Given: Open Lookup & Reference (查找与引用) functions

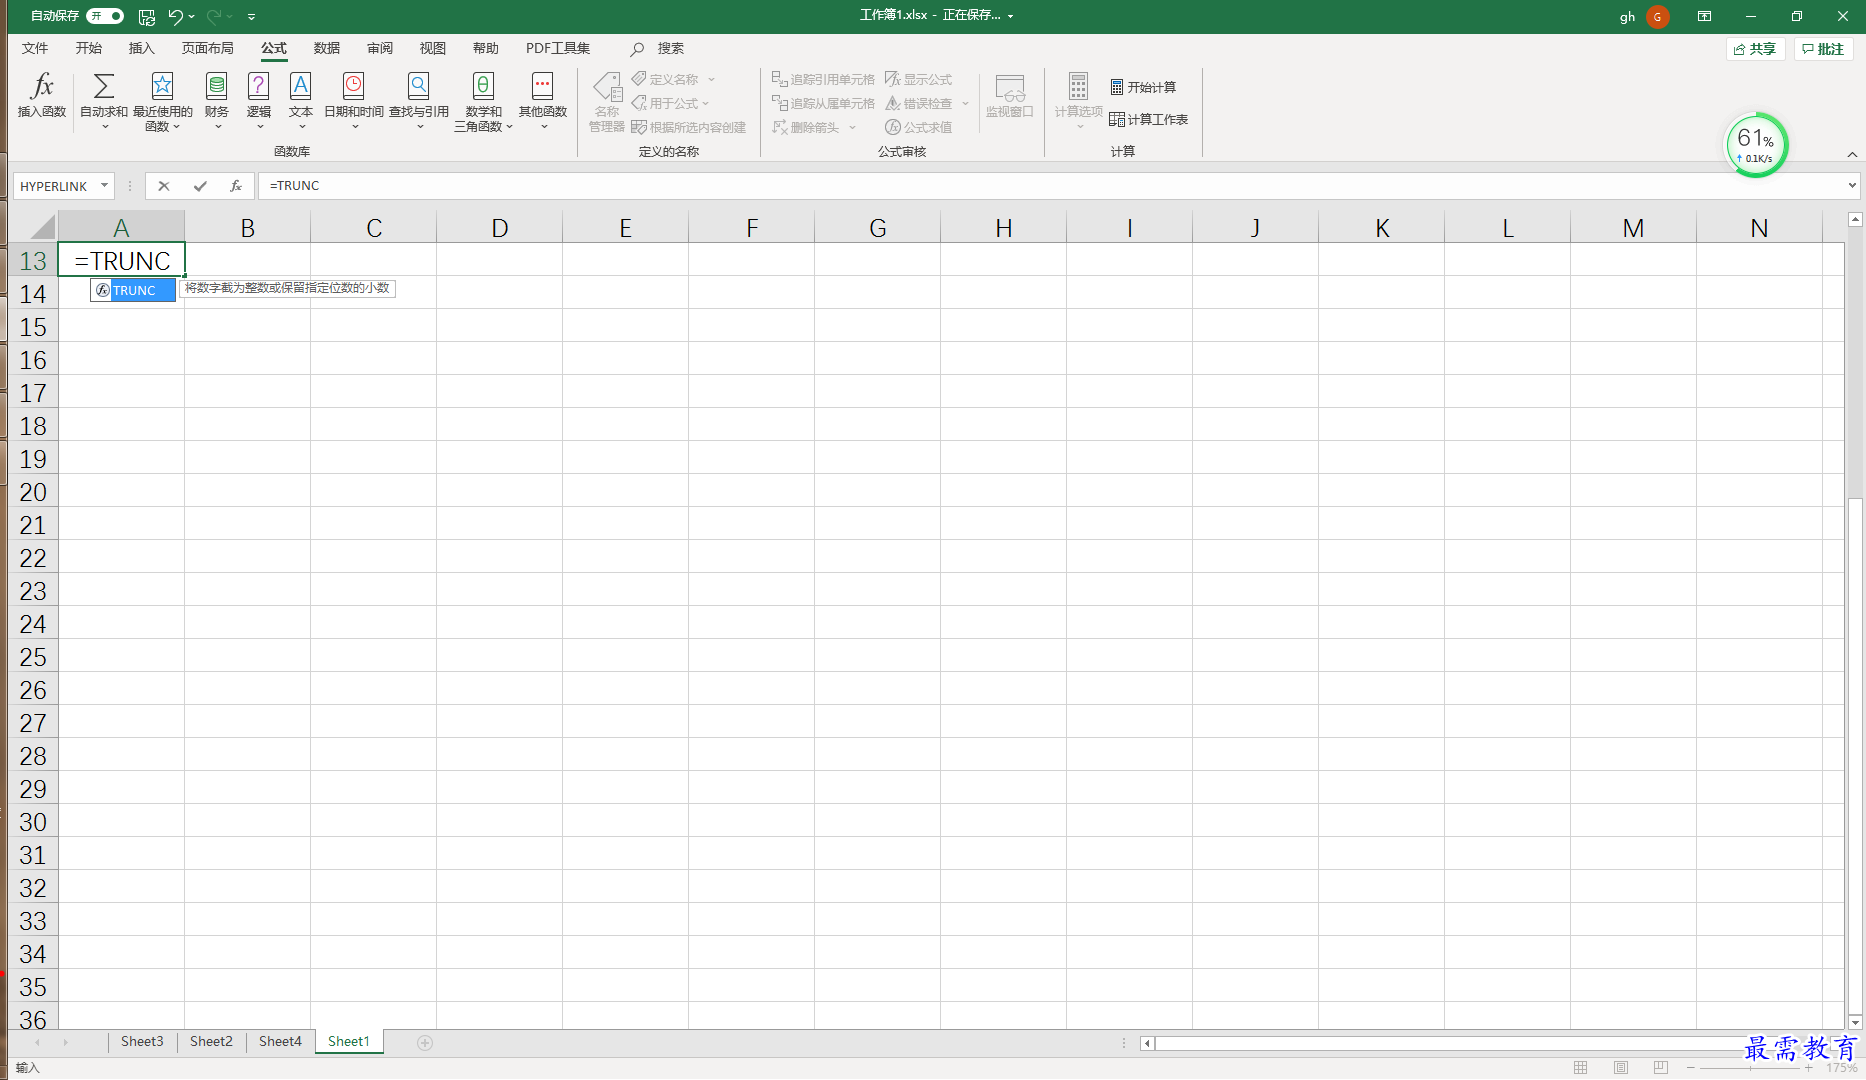Looking at the screenshot, I should 419,101.
